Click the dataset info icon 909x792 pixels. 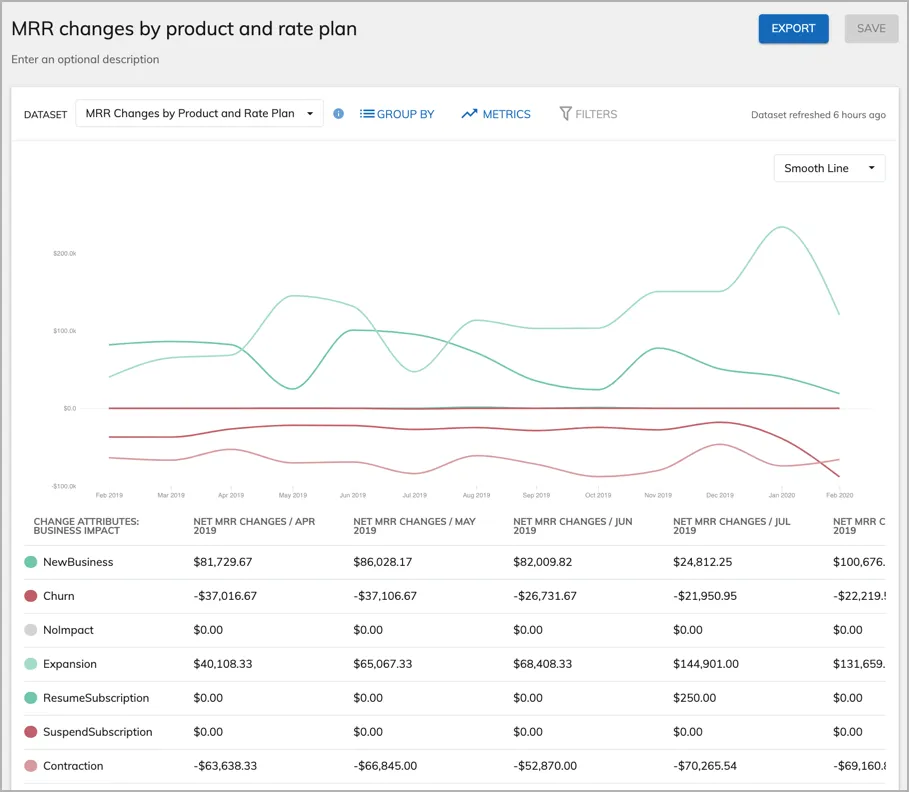point(339,114)
